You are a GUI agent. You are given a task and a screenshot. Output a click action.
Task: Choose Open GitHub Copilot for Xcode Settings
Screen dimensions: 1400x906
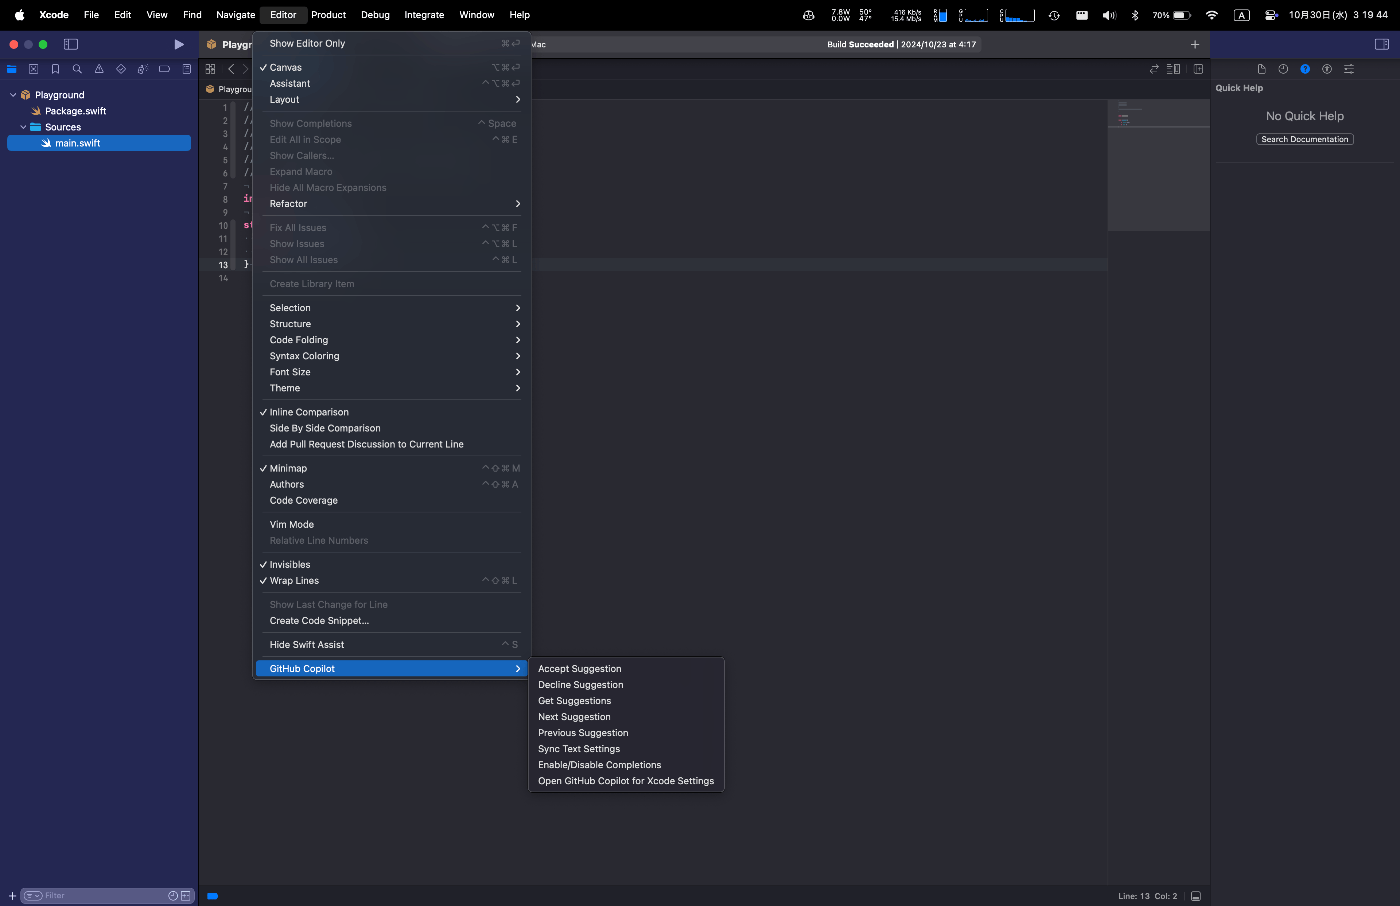pos(626,781)
